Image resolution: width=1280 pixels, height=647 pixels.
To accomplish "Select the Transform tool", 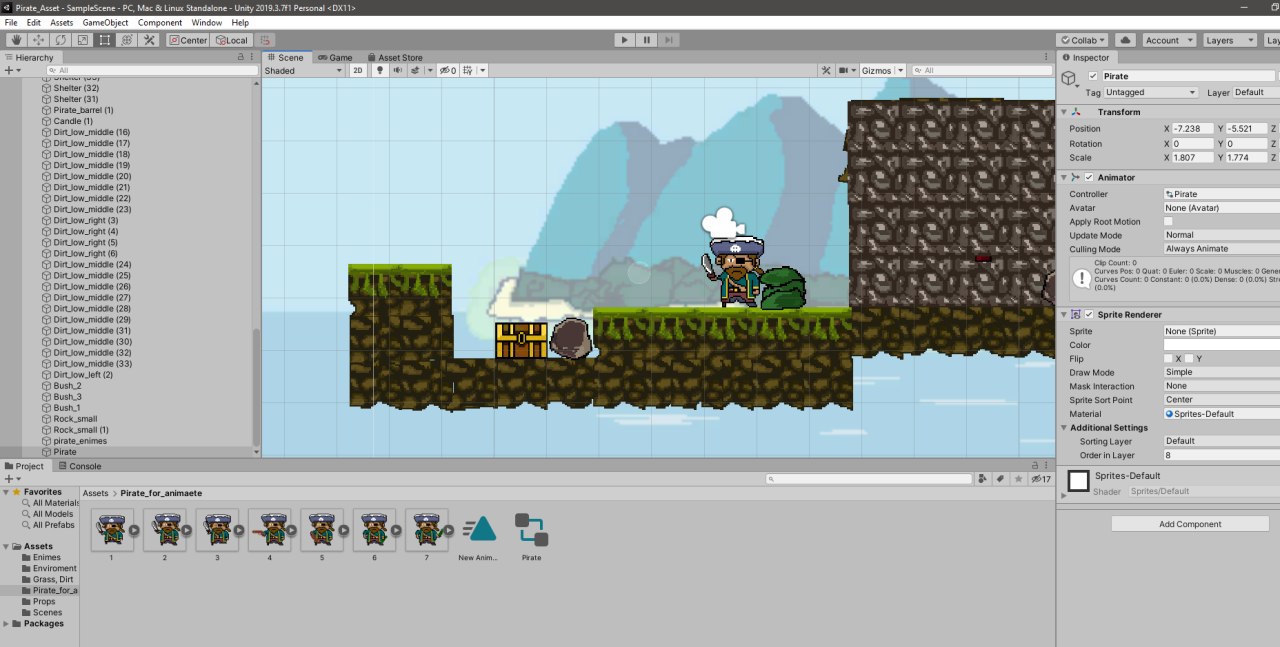I will coord(127,40).
